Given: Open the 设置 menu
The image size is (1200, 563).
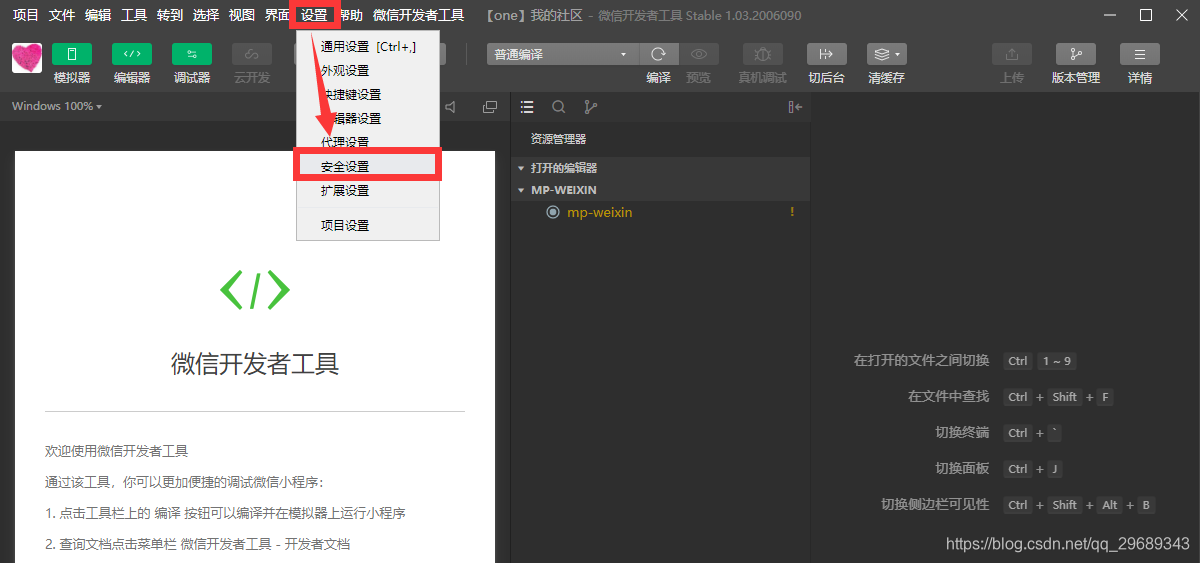Looking at the screenshot, I should pos(314,15).
